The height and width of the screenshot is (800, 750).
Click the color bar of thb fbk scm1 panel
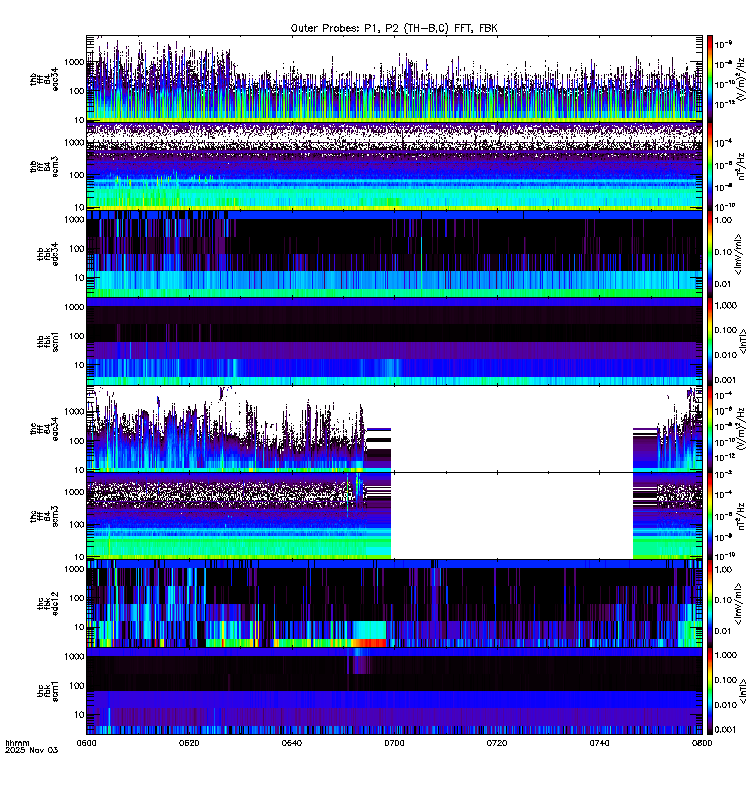pyautogui.click(x=709, y=341)
